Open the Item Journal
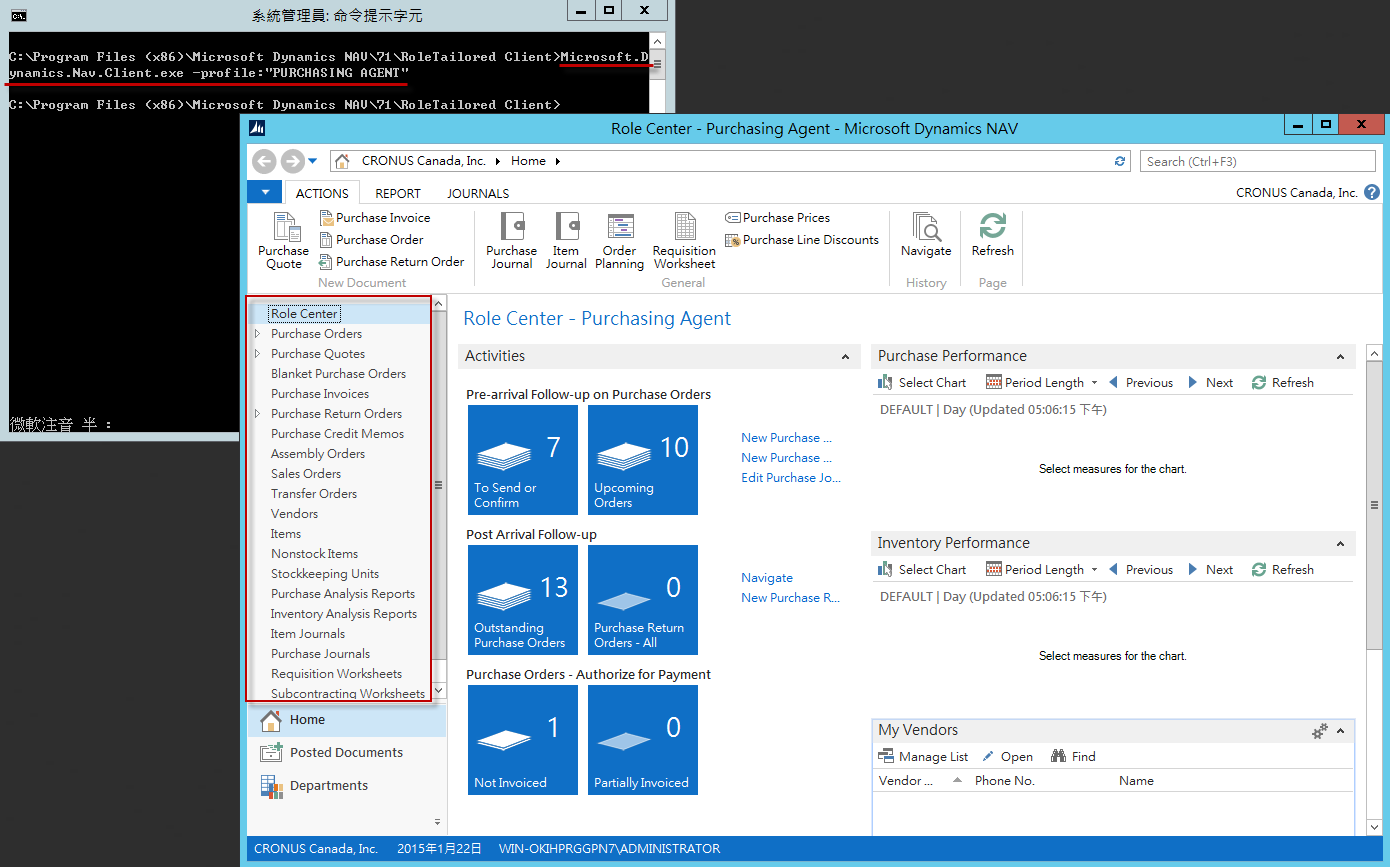The height and width of the screenshot is (867, 1390). (x=566, y=241)
